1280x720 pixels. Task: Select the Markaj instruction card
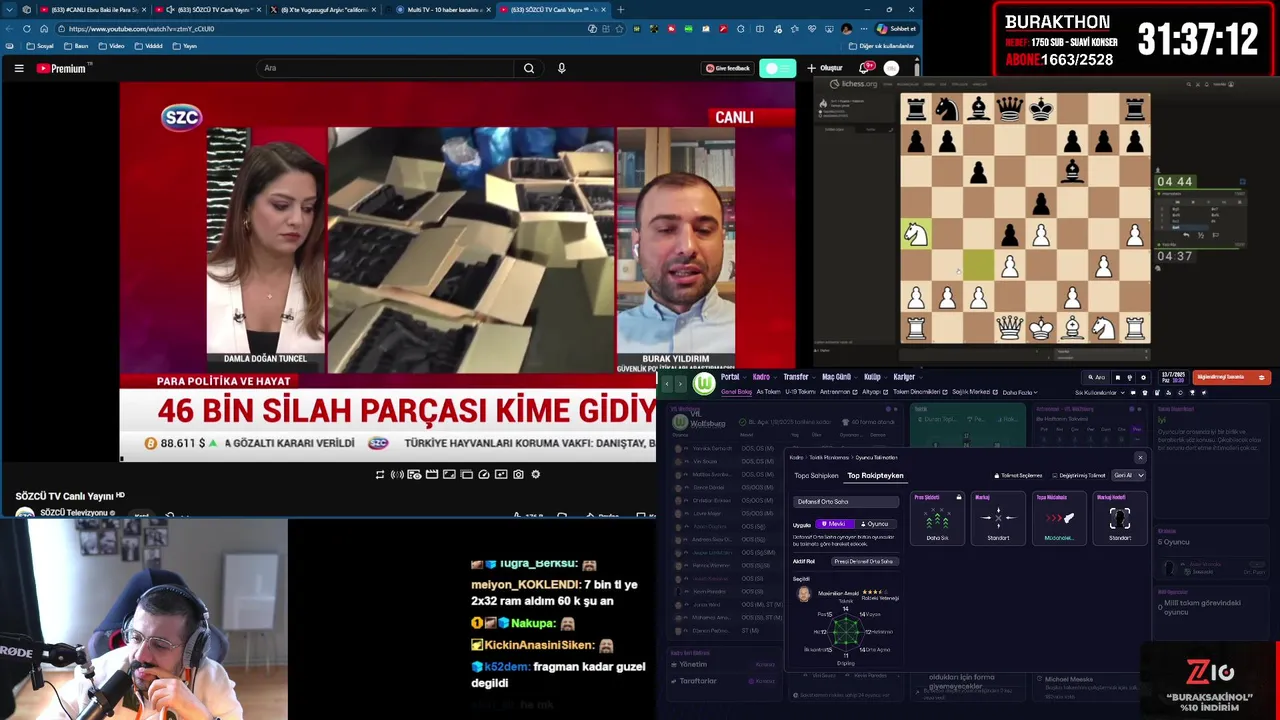(x=998, y=518)
